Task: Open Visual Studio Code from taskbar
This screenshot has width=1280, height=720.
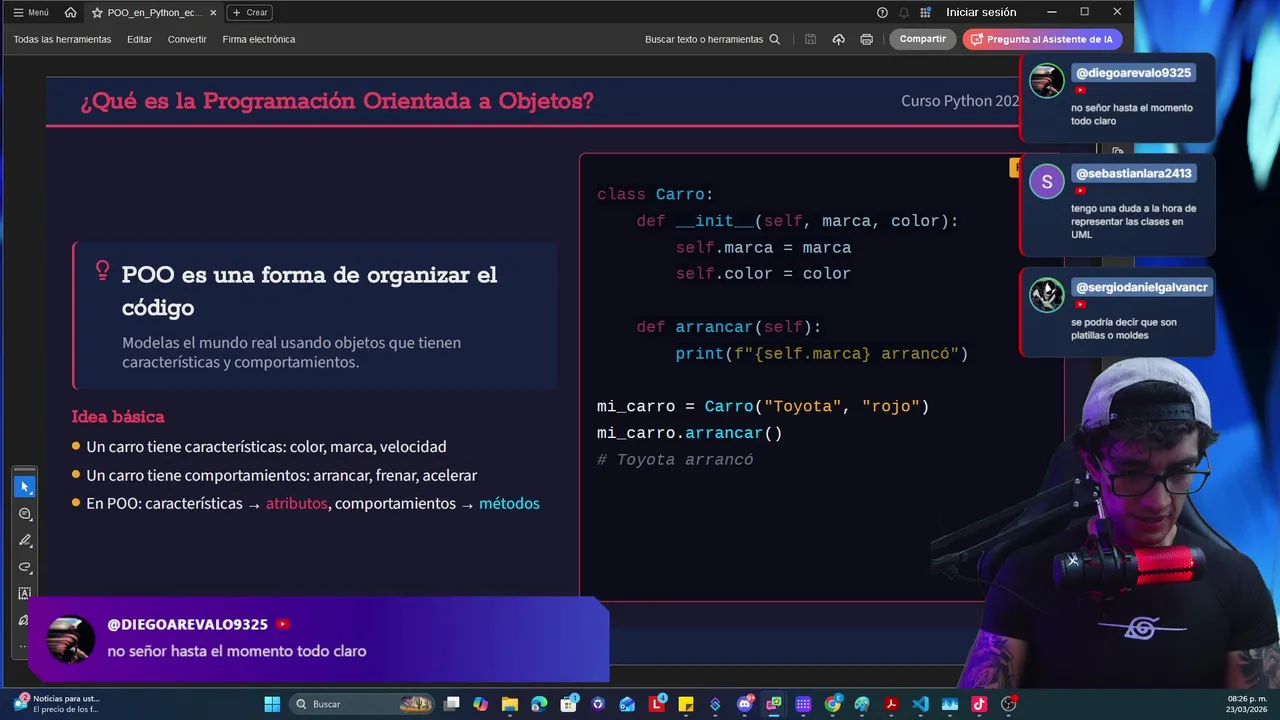Action: click(x=920, y=704)
